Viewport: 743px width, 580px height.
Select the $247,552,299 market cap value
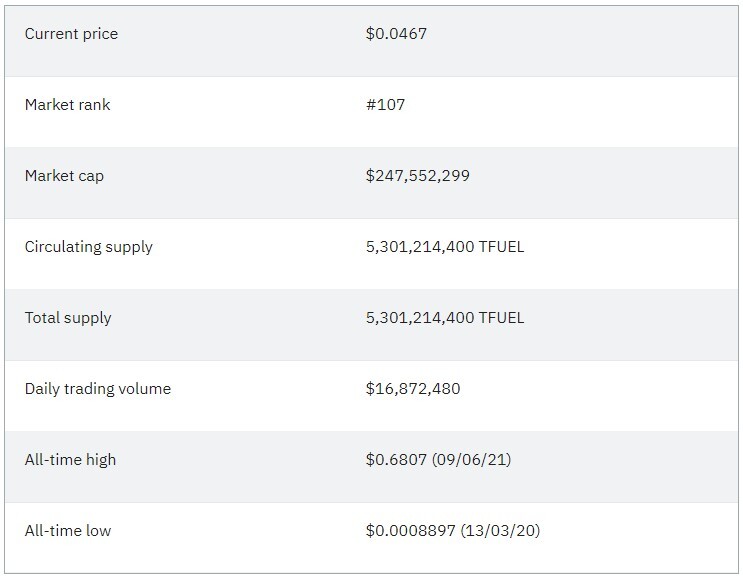coord(417,176)
